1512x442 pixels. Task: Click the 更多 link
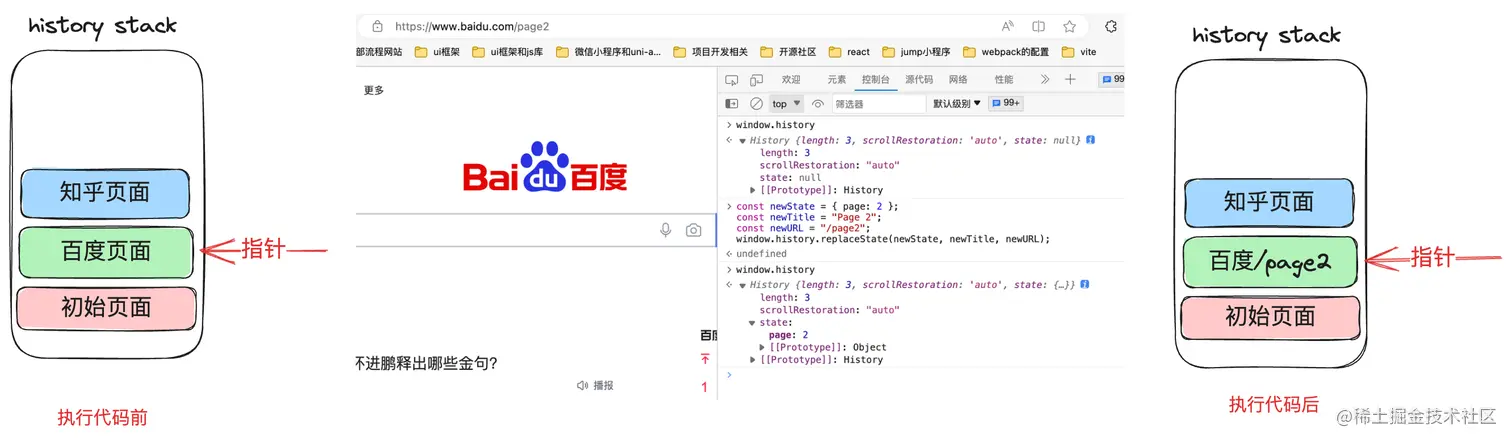pos(374,91)
